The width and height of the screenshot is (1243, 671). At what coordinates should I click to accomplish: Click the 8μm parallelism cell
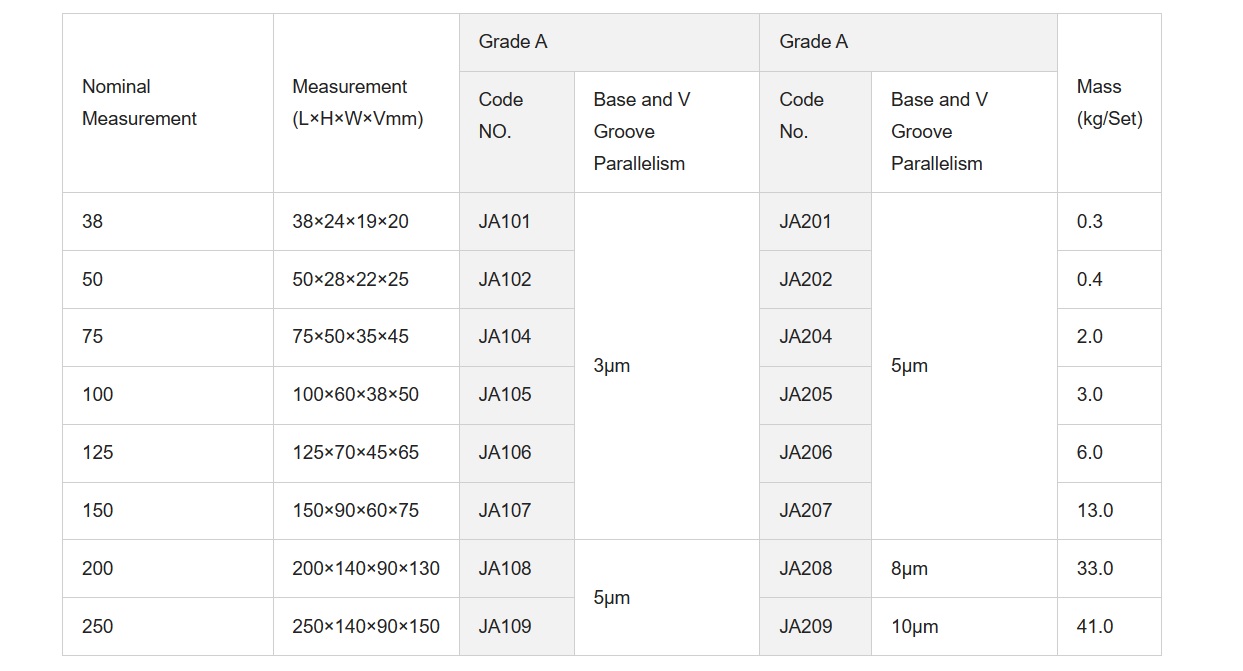(x=964, y=568)
